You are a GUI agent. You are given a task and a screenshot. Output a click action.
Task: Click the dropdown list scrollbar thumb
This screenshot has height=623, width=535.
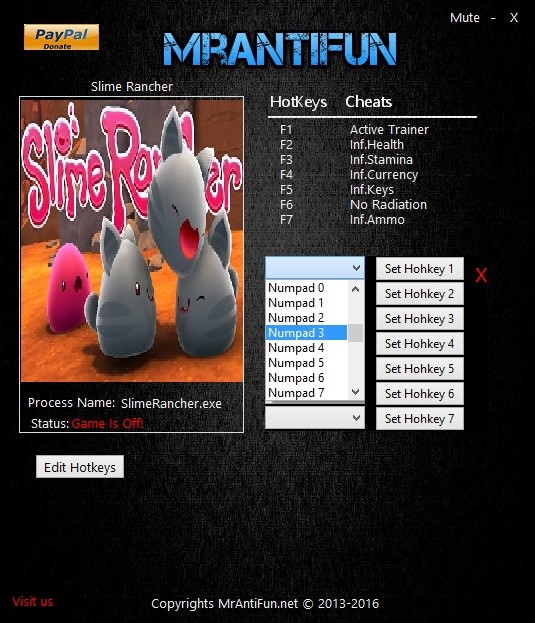(x=356, y=333)
